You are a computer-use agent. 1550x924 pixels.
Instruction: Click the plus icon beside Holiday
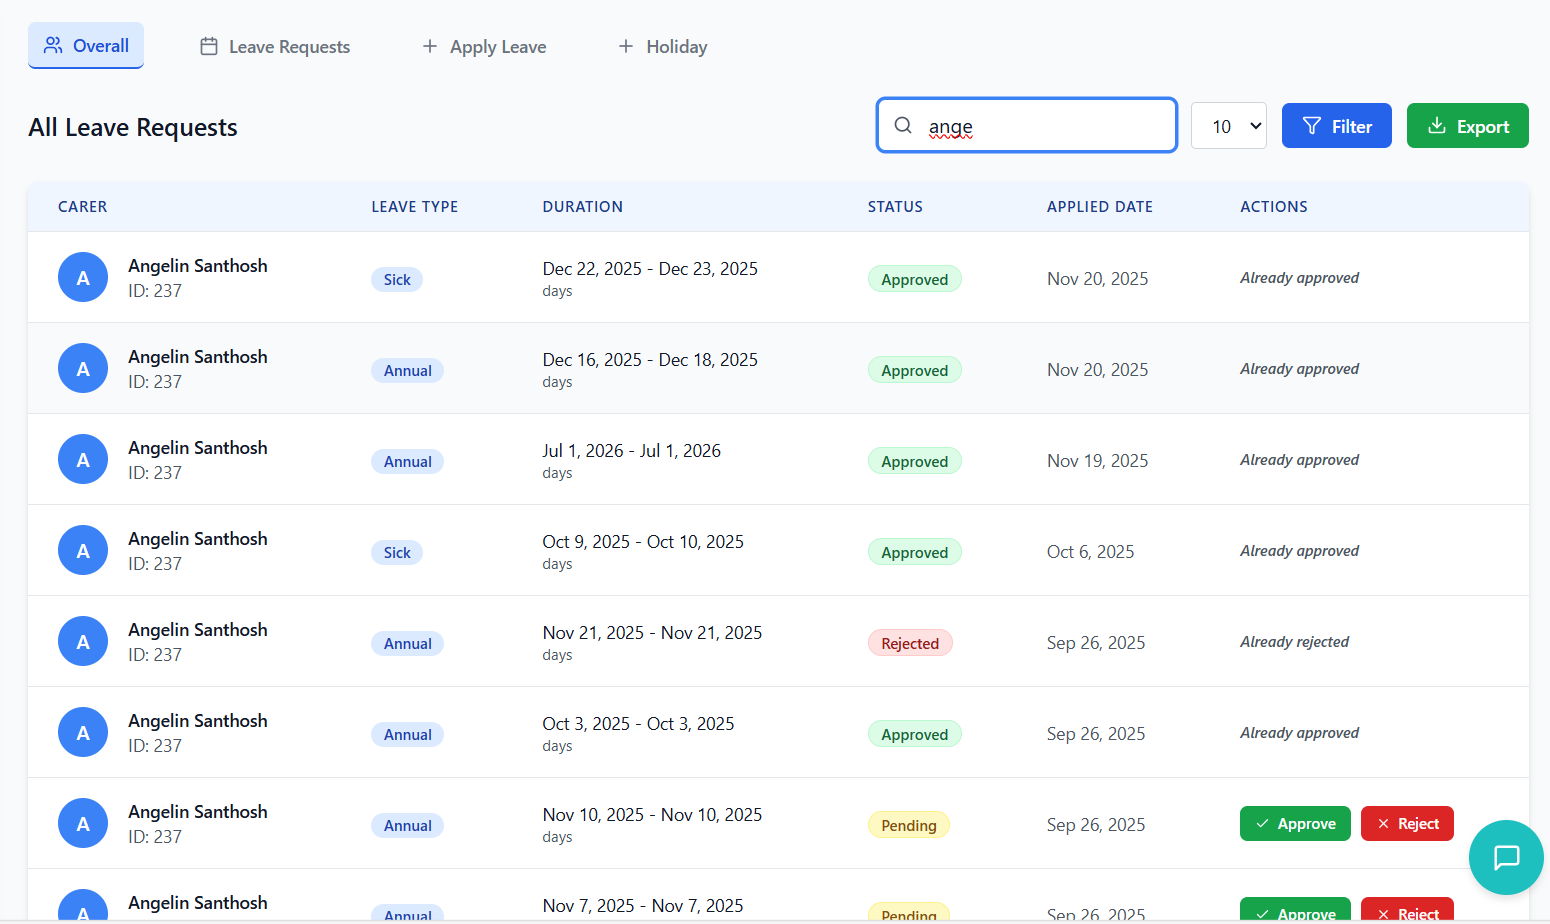click(x=626, y=46)
